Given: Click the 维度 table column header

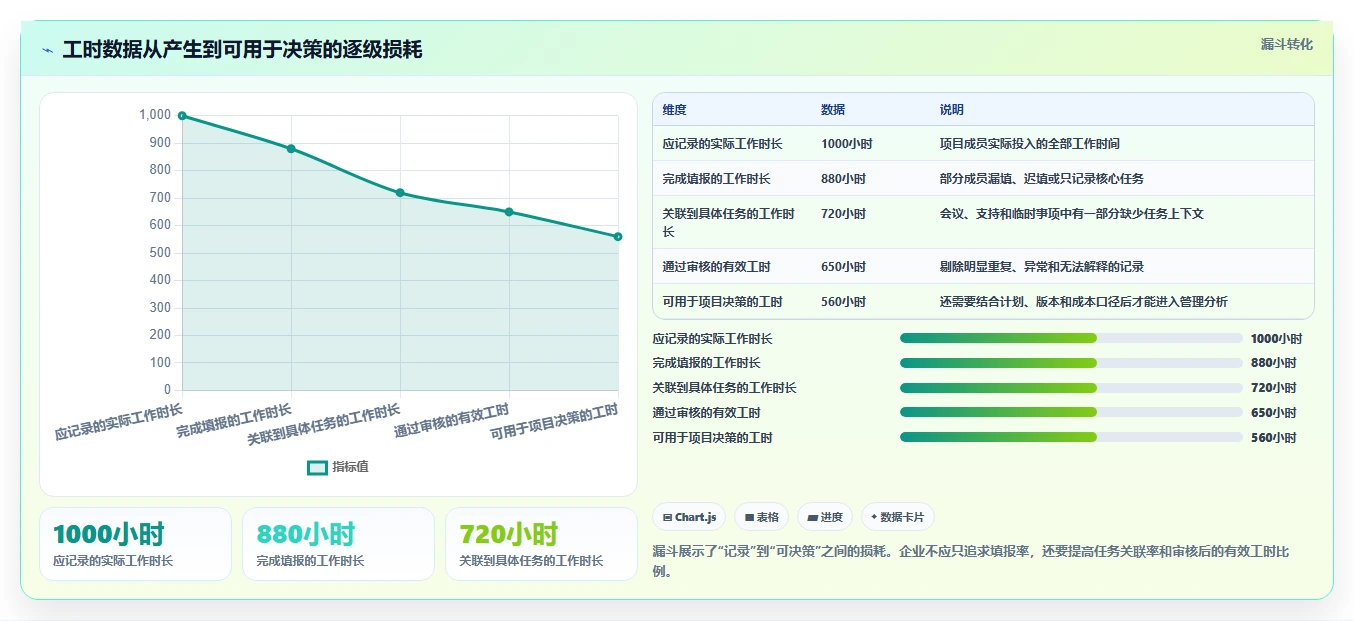Looking at the screenshot, I should coord(675,110).
